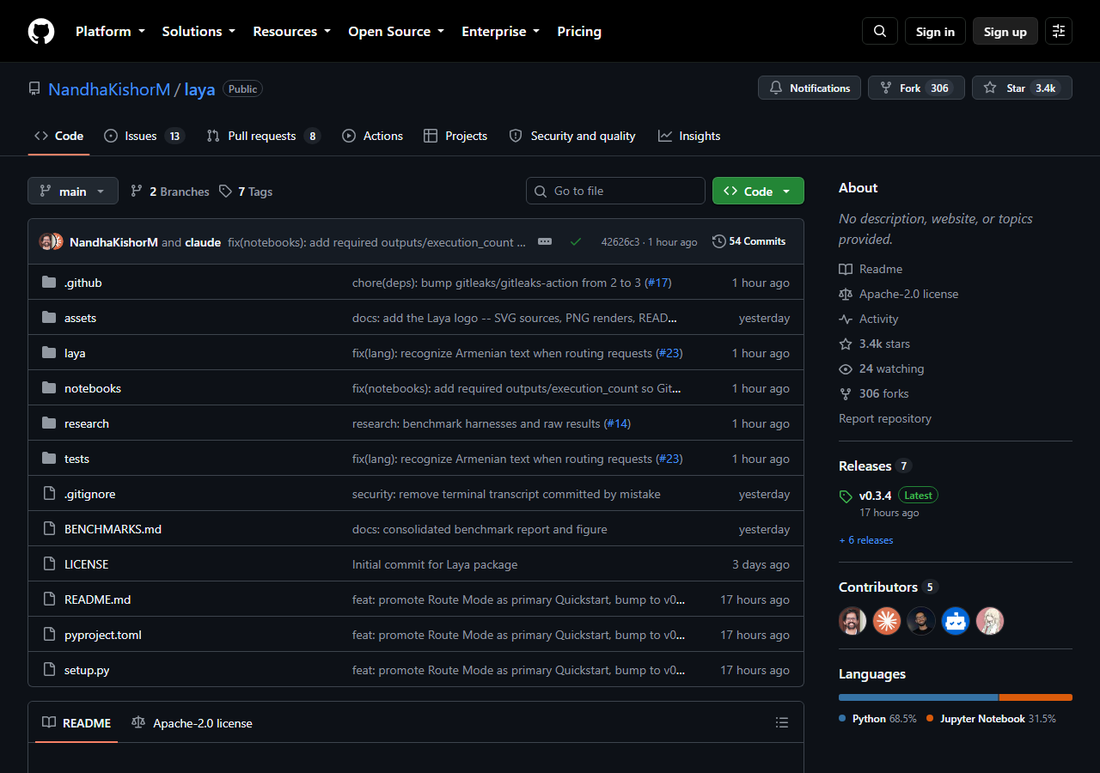The image size is (1100, 773).
Task: Click the Sign in button
Action: 935,32
